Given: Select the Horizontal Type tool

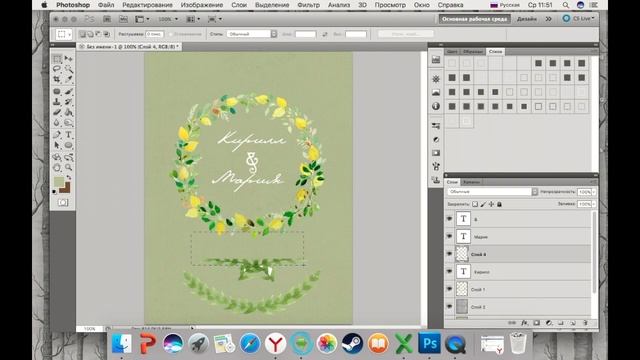Looking at the screenshot, I should [69, 135].
